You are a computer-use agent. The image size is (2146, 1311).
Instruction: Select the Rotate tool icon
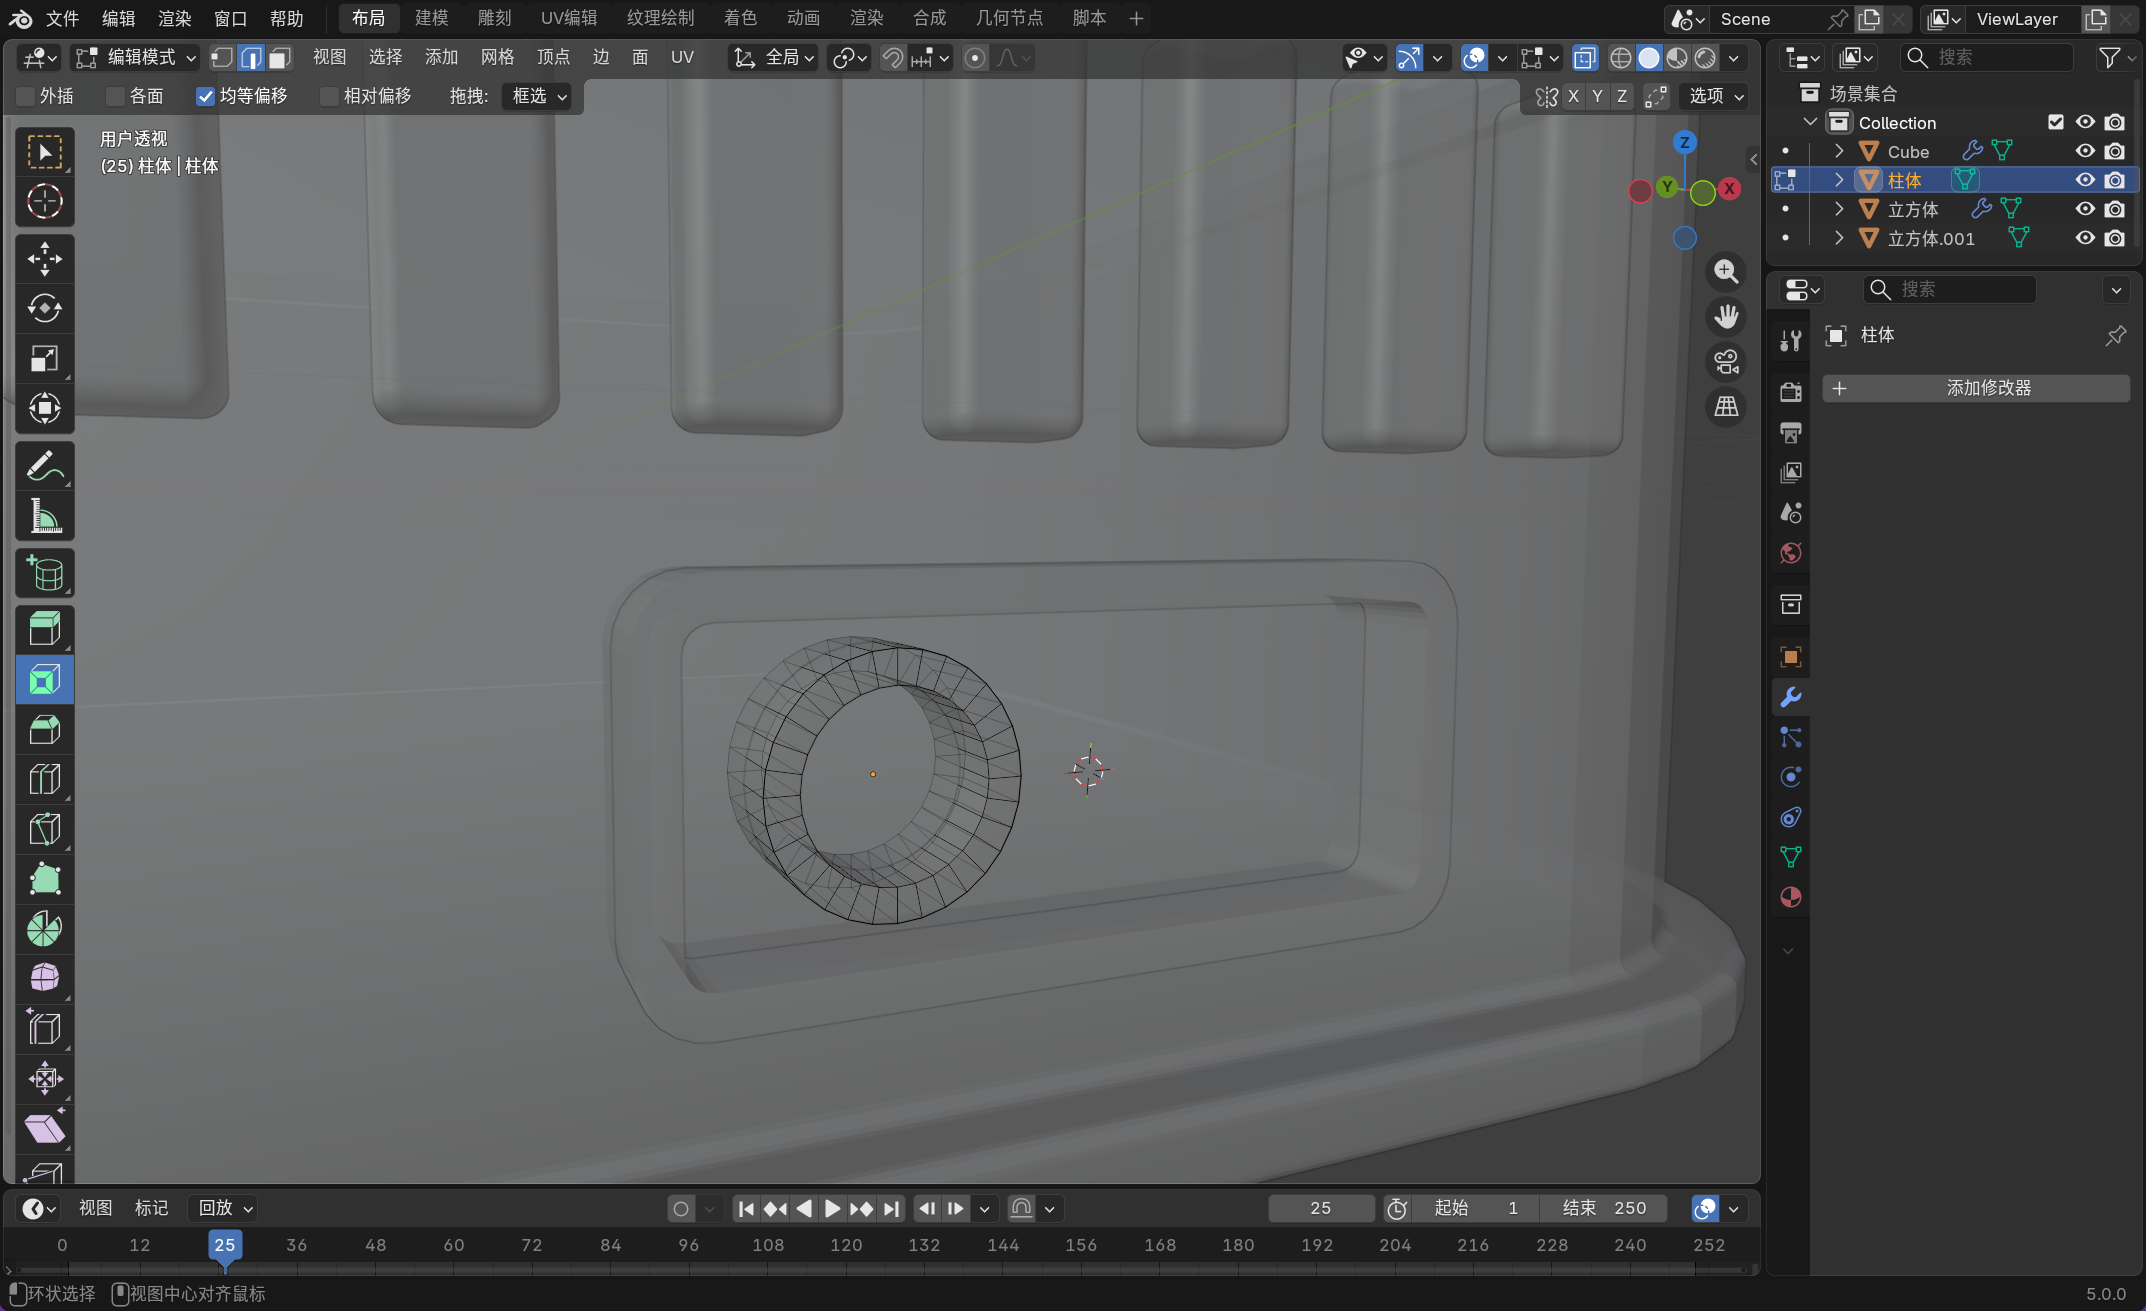point(44,308)
